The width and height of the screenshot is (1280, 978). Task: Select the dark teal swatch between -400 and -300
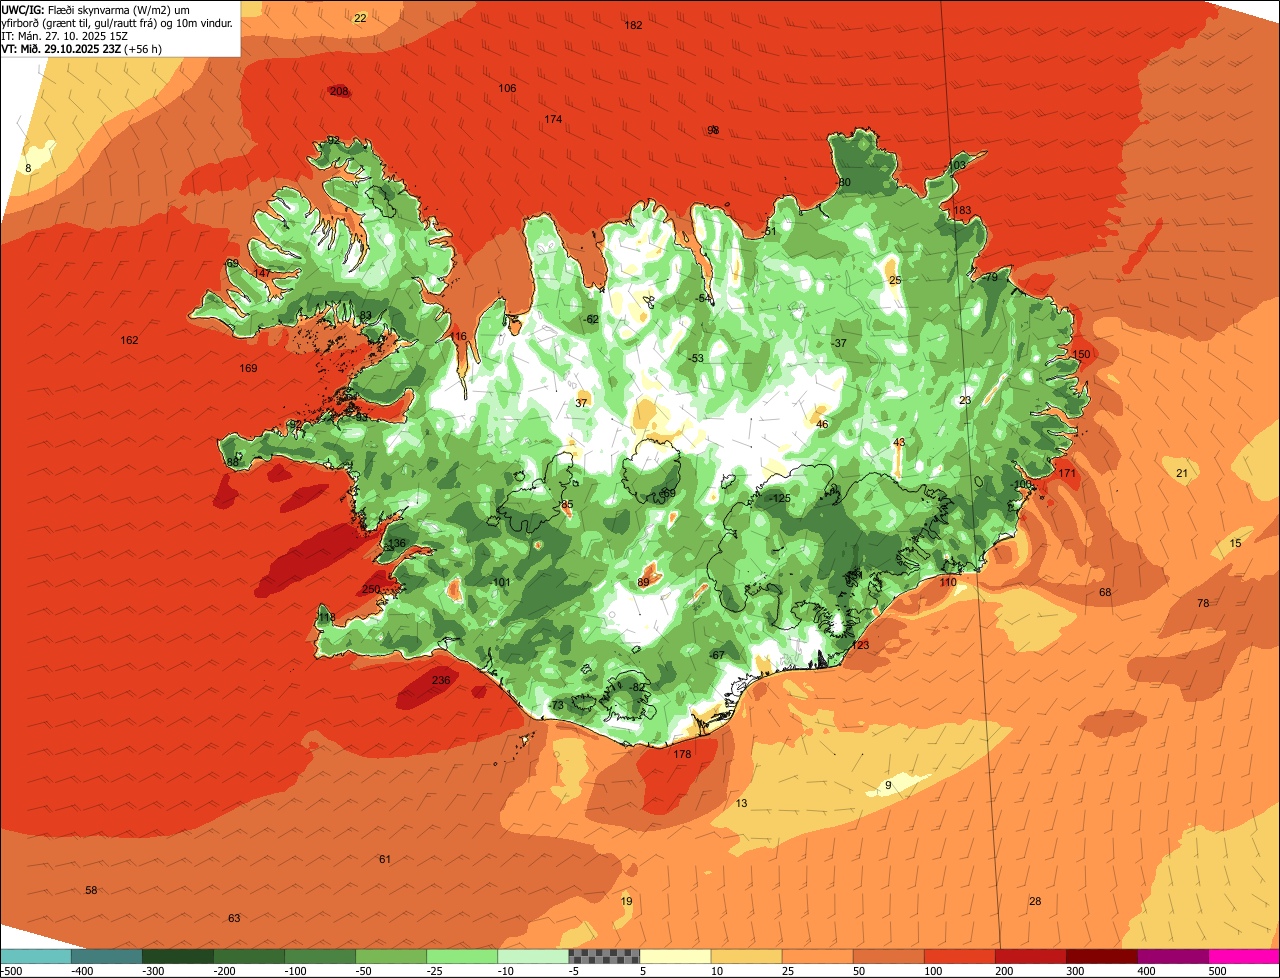[x=106, y=956]
